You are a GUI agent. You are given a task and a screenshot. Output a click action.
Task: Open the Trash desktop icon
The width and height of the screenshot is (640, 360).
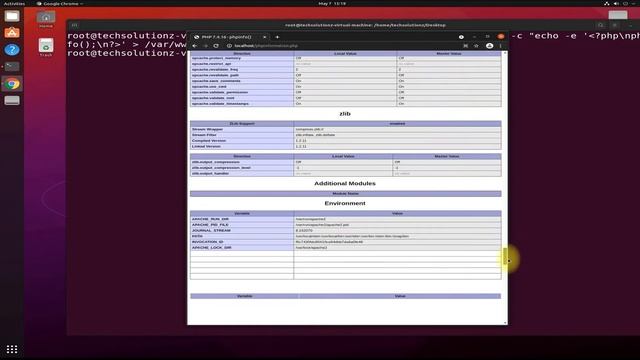[46, 47]
